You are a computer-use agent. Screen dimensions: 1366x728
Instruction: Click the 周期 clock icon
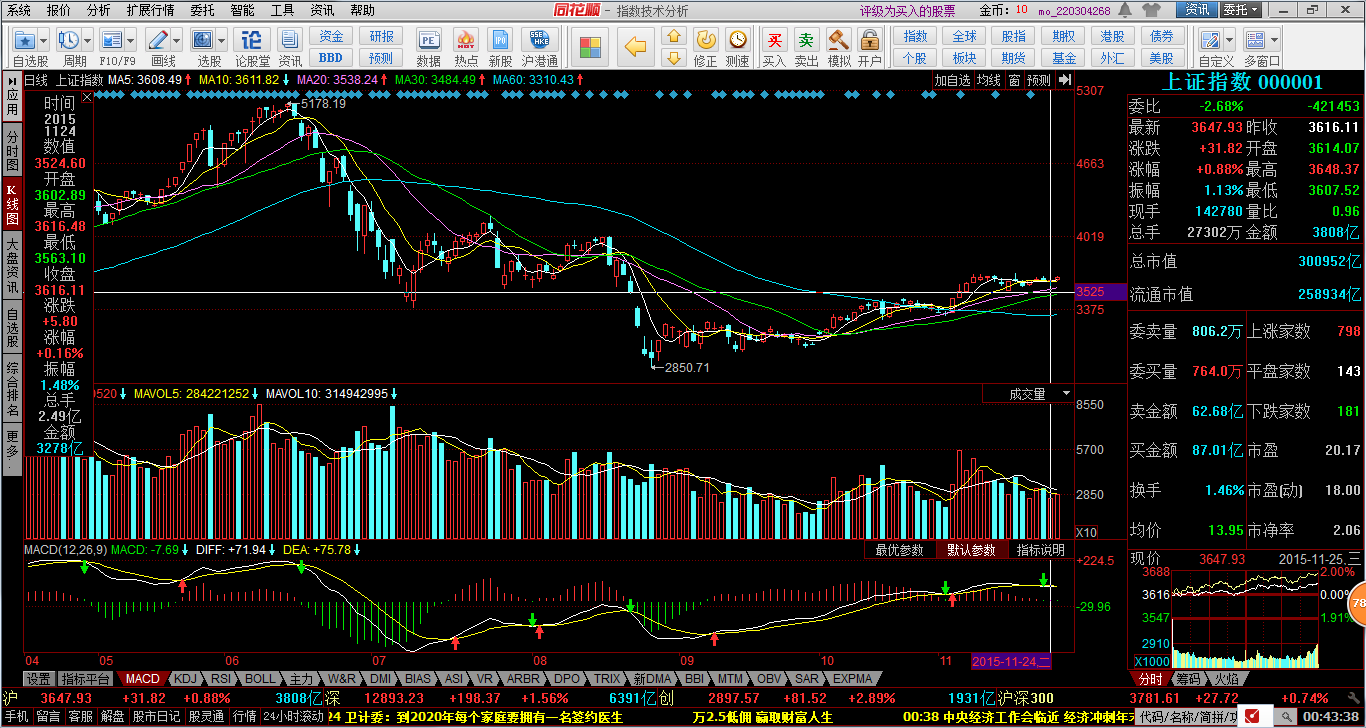click(68, 40)
